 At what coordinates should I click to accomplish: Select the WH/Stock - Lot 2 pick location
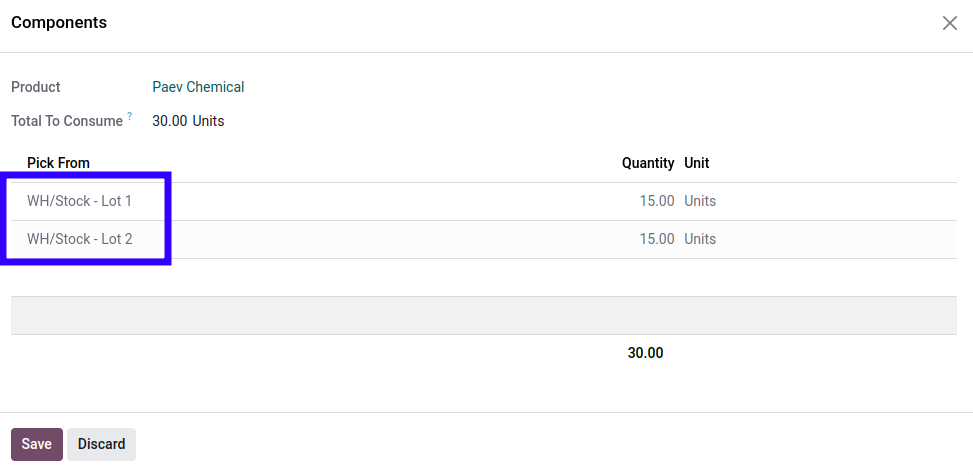pyautogui.click(x=80, y=239)
